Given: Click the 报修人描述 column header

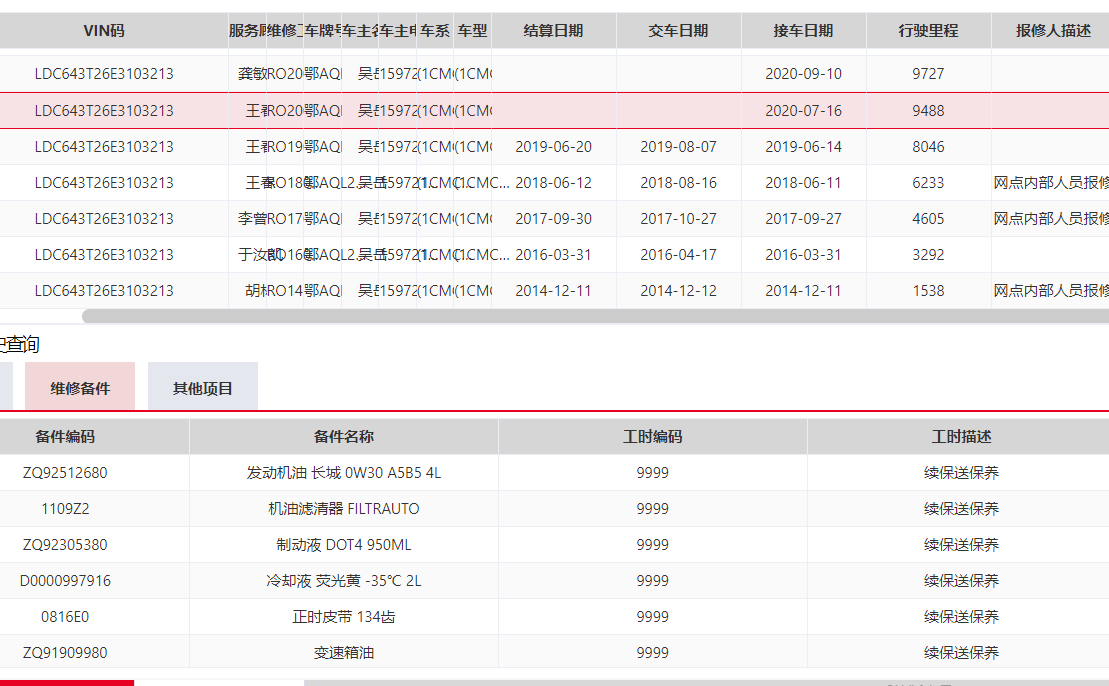Looking at the screenshot, I should pos(1052,30).
